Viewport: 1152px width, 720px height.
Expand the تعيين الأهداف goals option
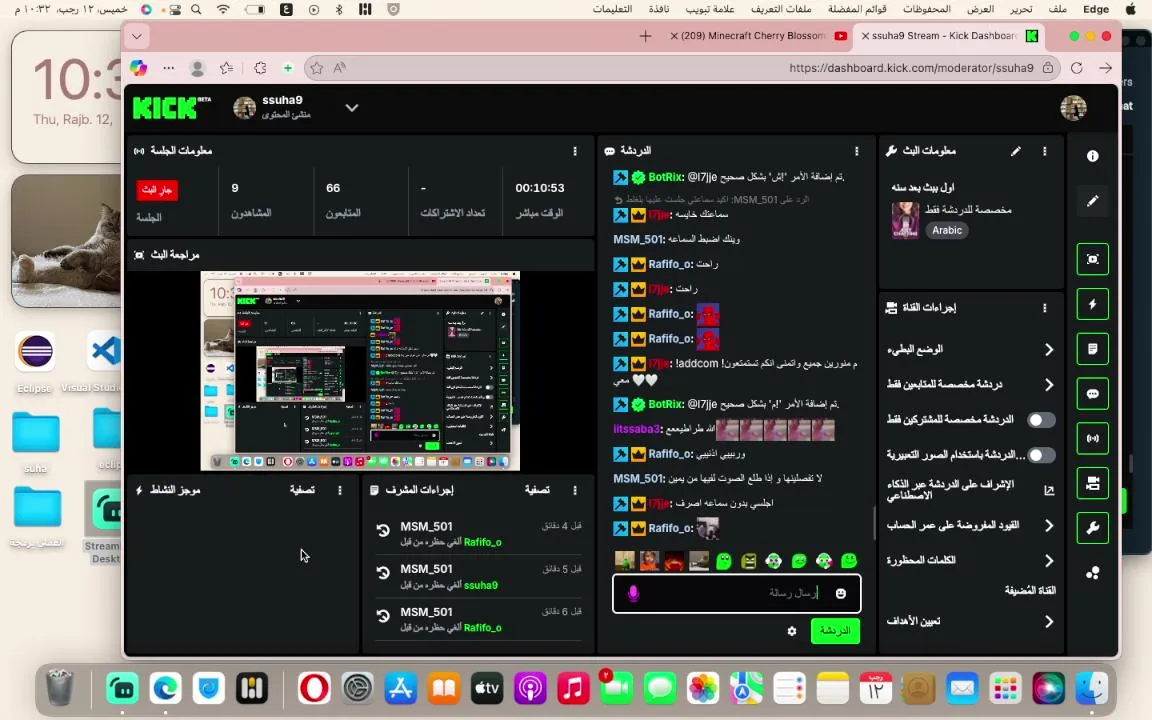tap(1048, 622)
